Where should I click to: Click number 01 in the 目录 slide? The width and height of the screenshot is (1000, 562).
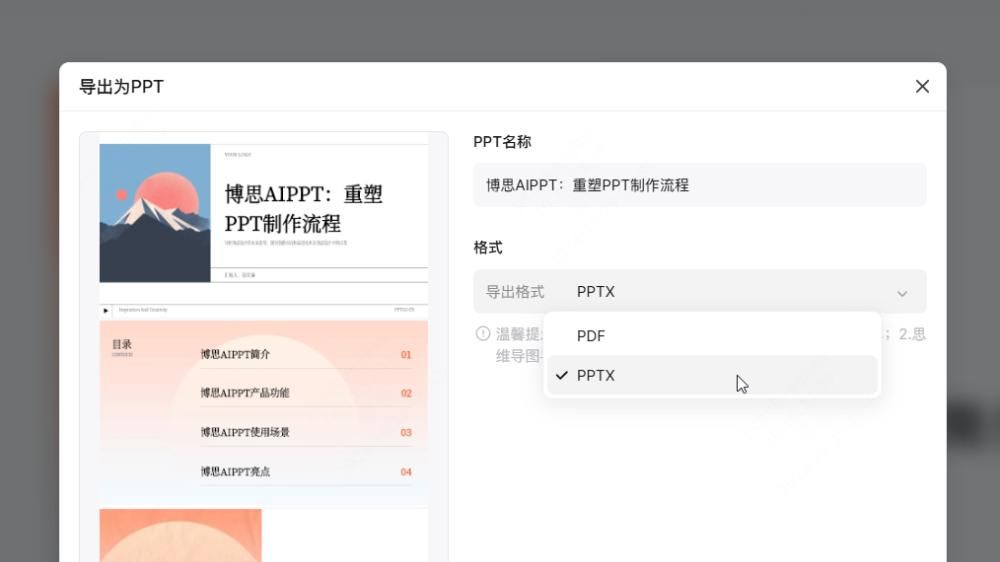[406, 355]
